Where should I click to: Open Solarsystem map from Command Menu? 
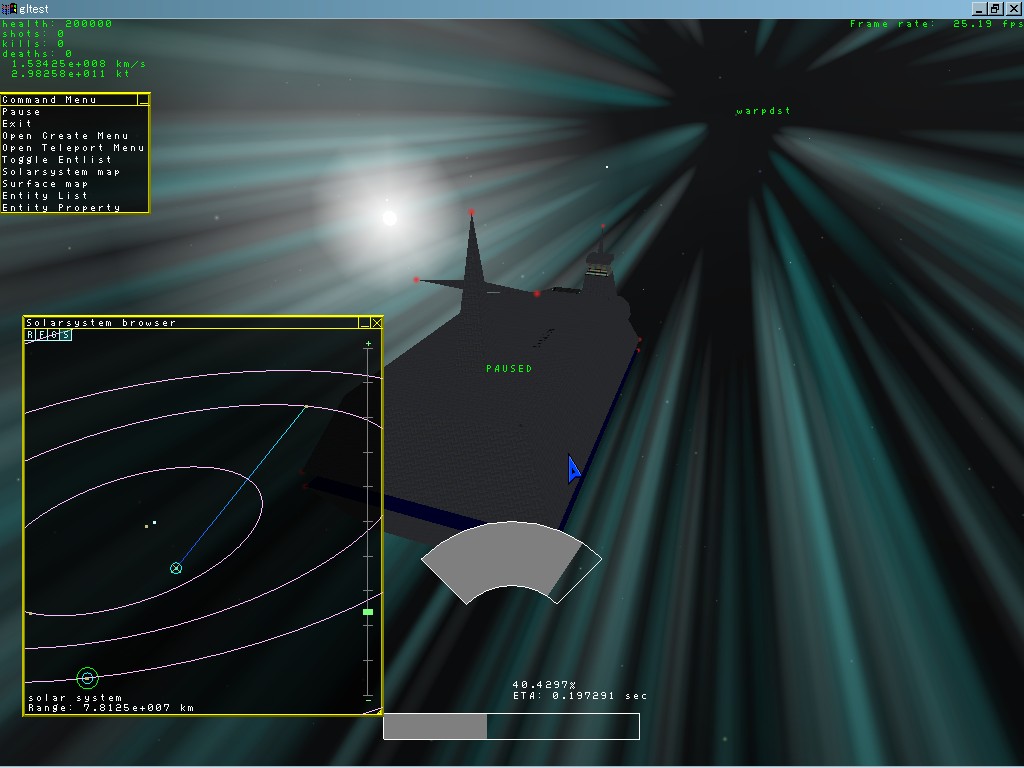pos(75,172)
